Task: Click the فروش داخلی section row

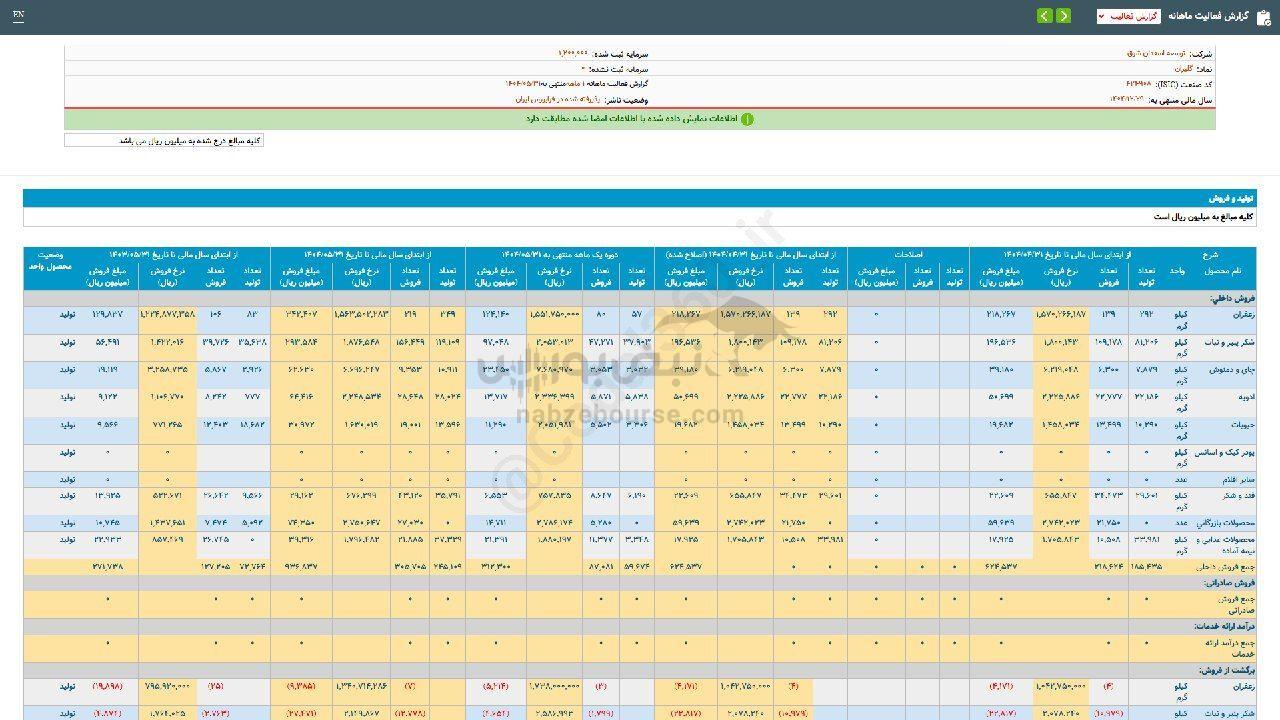Action: click(1233, 298)
